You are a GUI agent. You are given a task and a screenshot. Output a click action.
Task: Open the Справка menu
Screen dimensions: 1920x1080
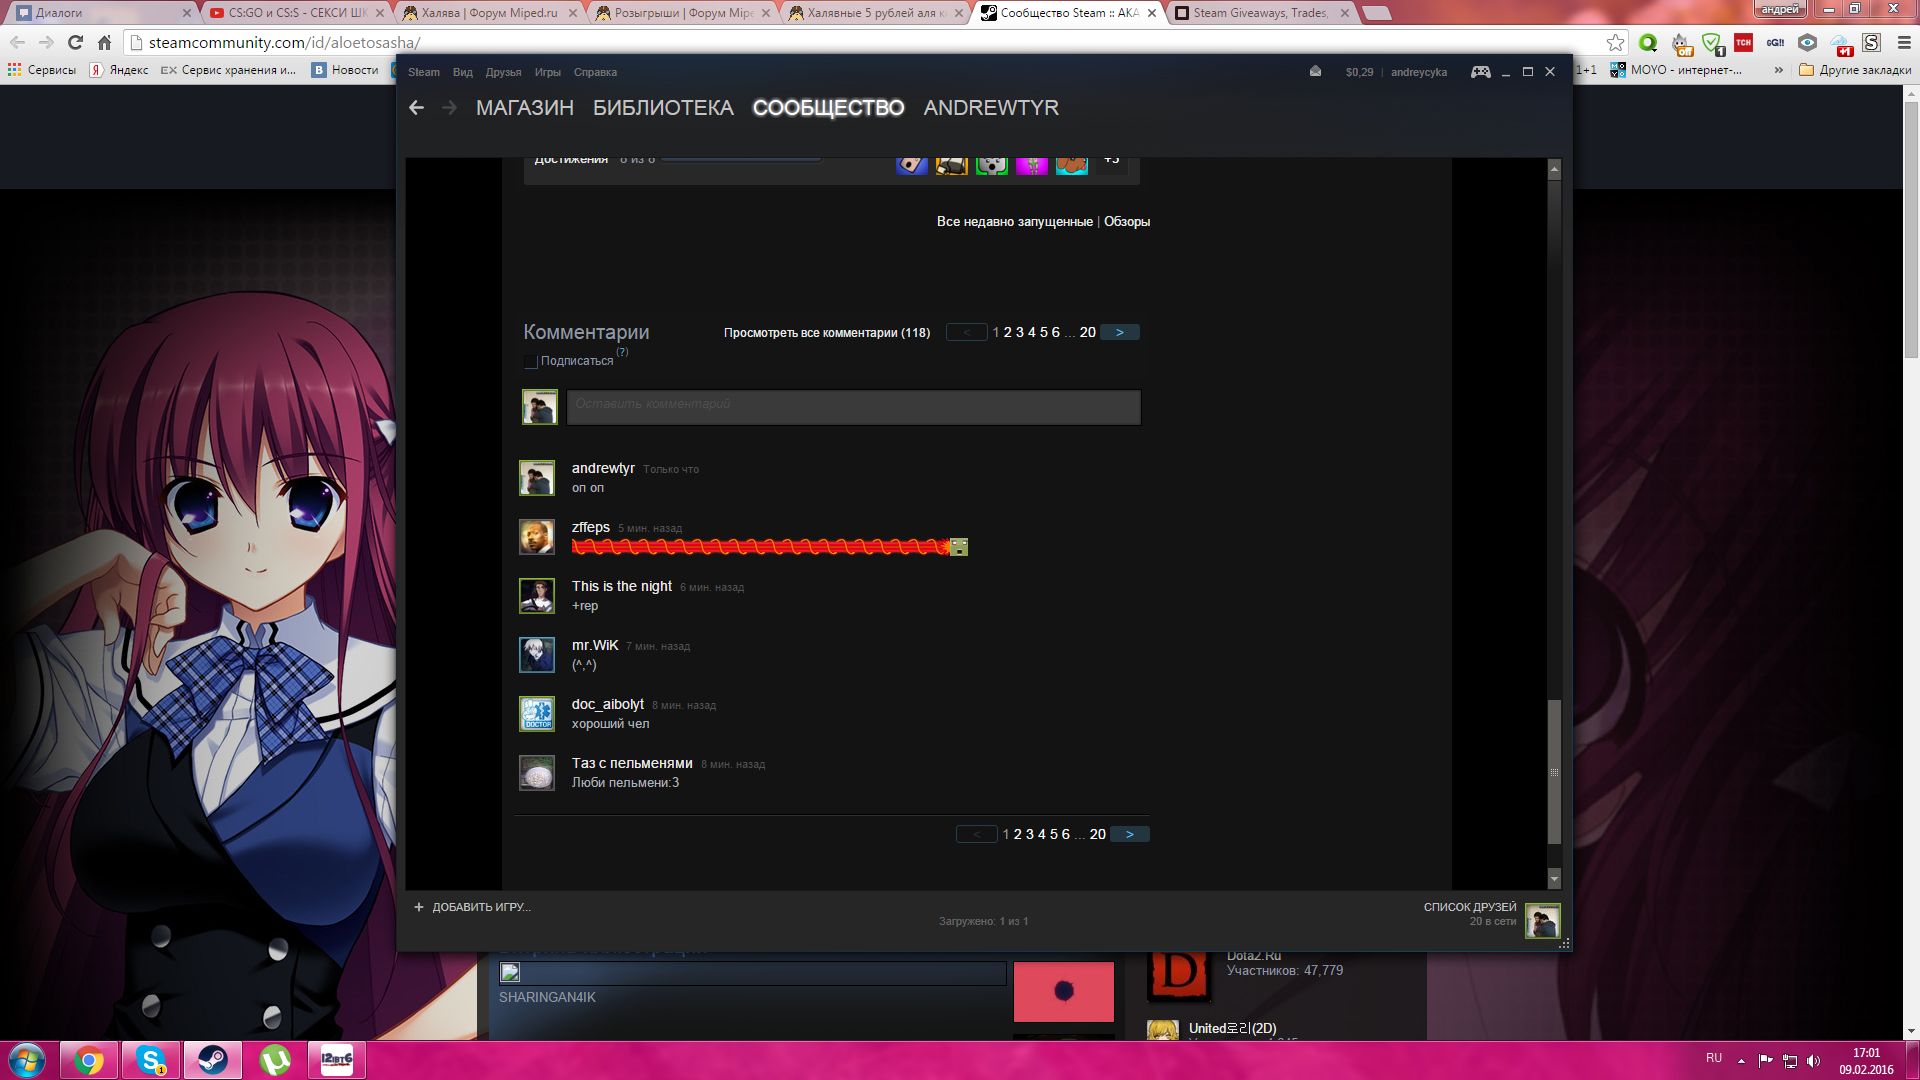point(595,72)
